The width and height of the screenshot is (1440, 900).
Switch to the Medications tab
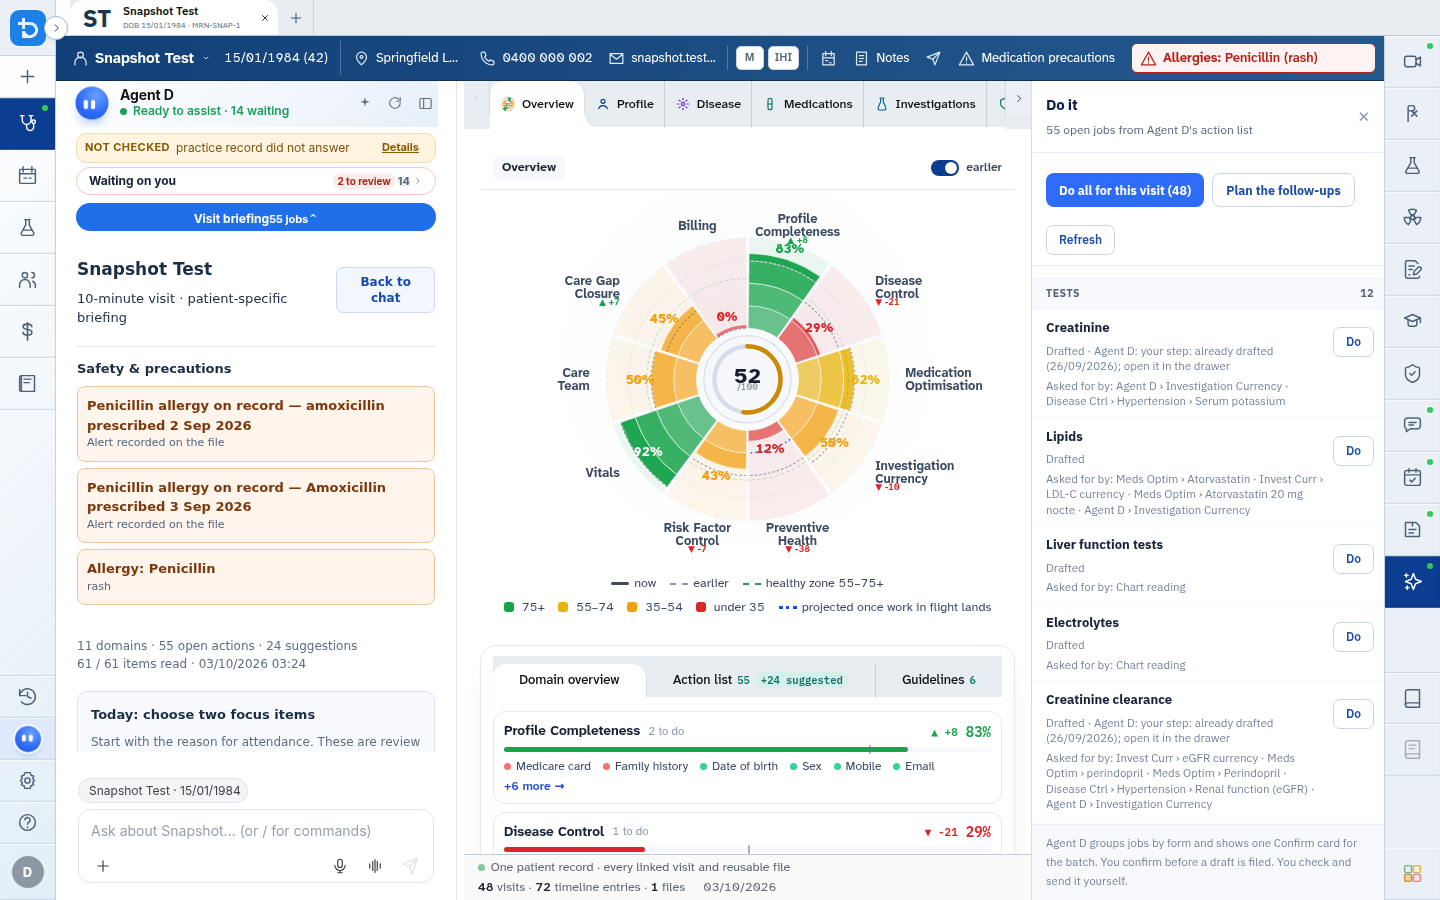(808, 104)
